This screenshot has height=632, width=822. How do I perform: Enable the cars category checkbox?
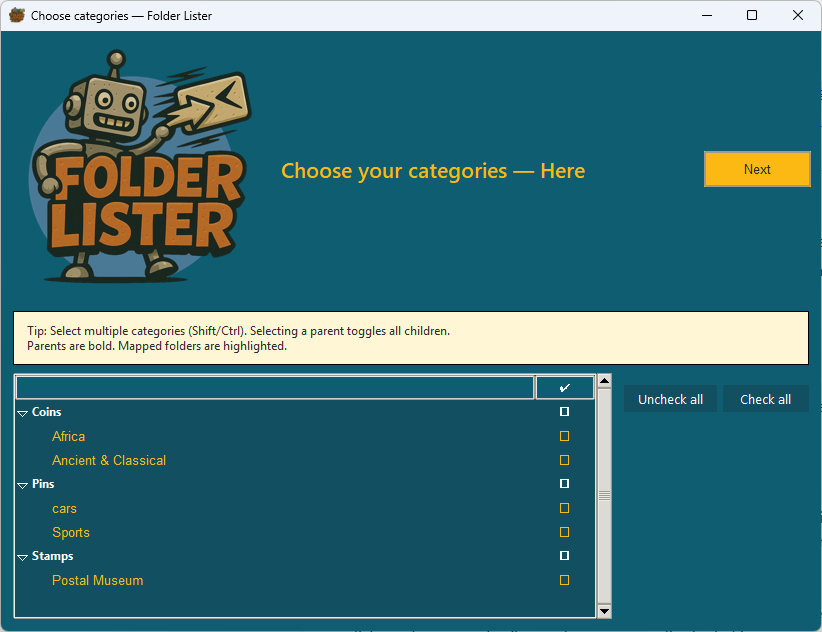click(x=564, y=508)
